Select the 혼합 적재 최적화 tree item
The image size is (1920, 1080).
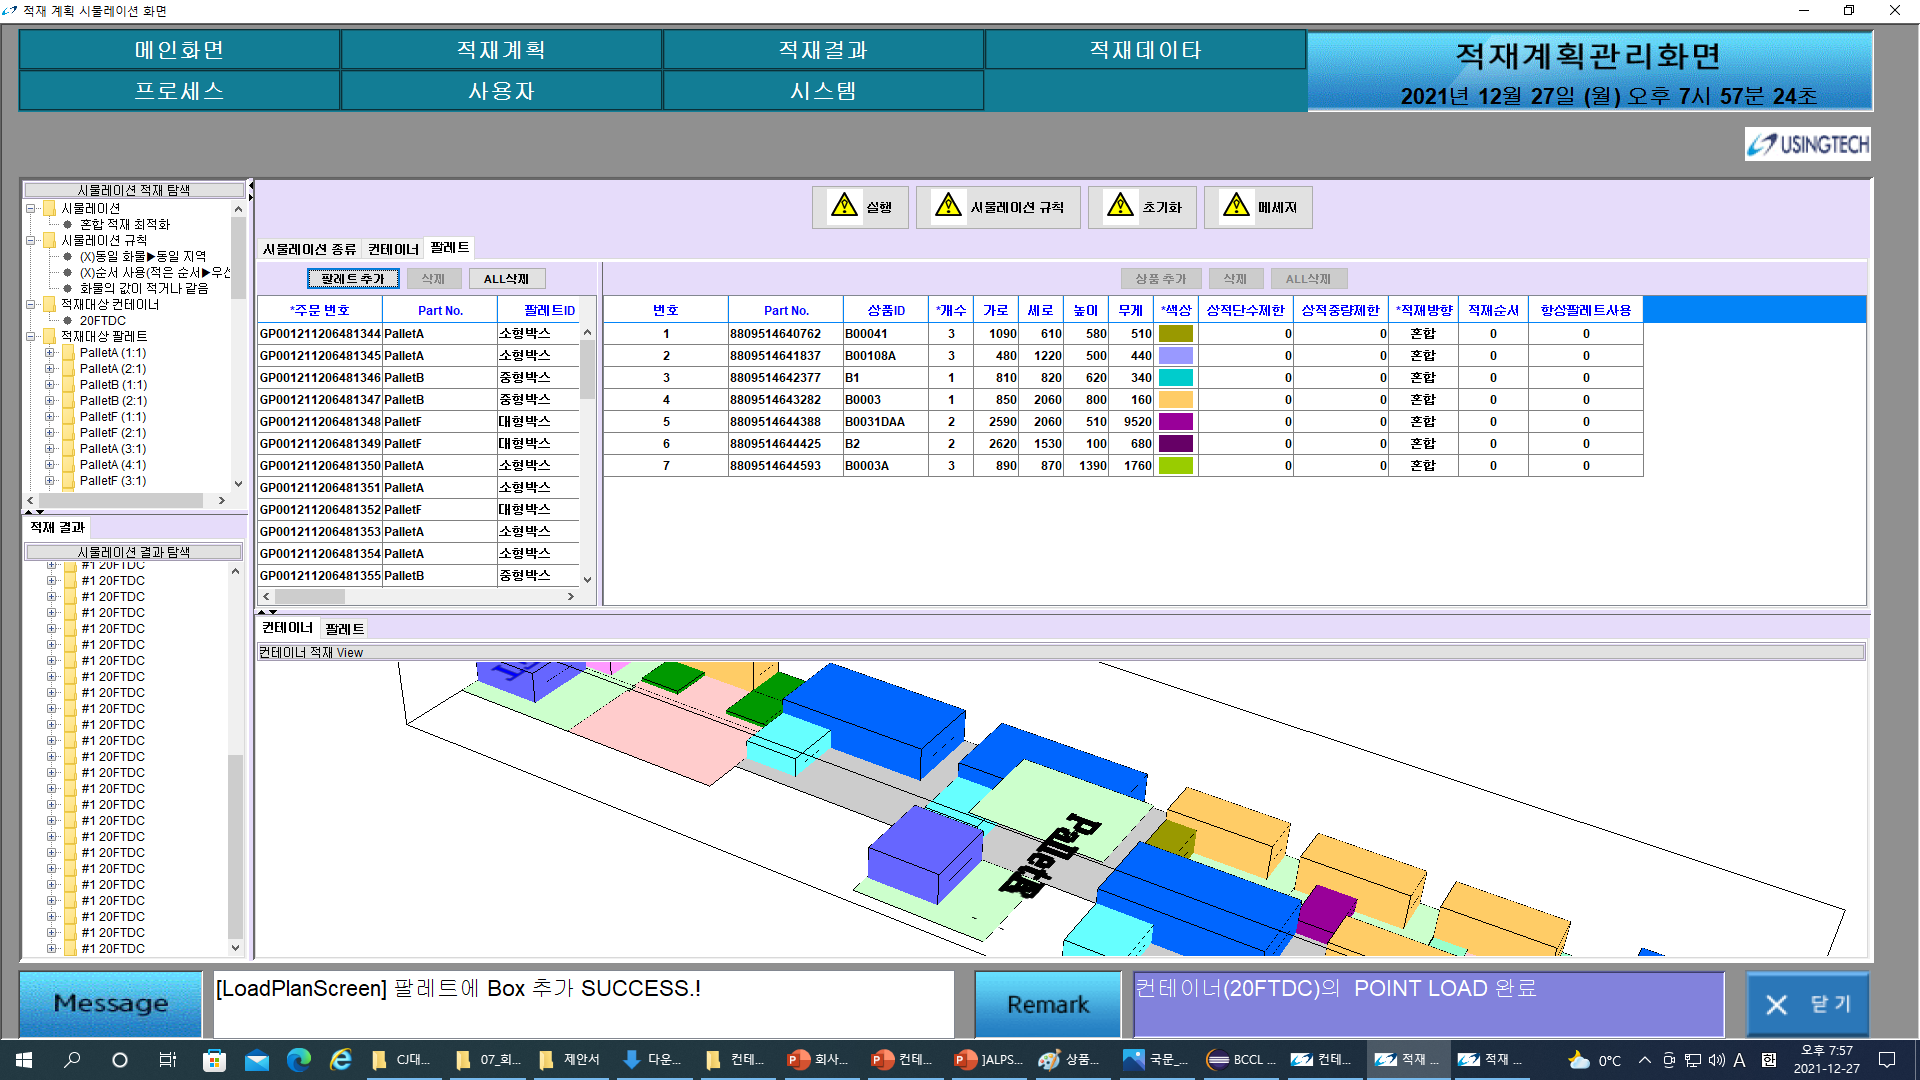pos(125,224)
